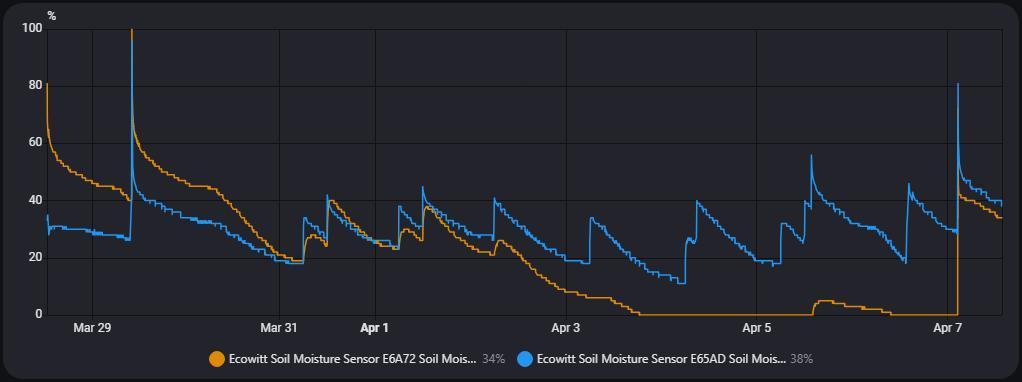This screenshot has height=382, width=1022.
Task: Click the E6A72 Soil Moisture Sensor legend label
Action: point(353,359)
